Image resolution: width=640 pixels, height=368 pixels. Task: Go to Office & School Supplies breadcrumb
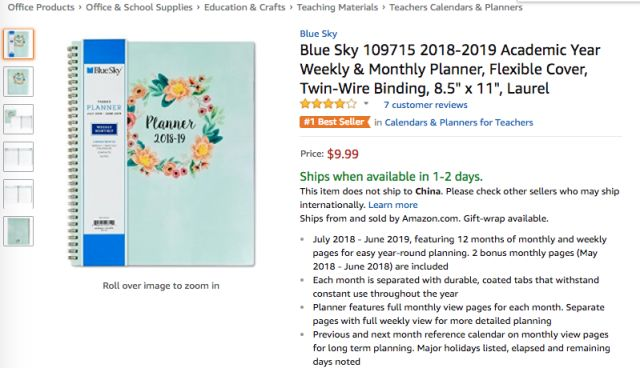tap(139, 7)
